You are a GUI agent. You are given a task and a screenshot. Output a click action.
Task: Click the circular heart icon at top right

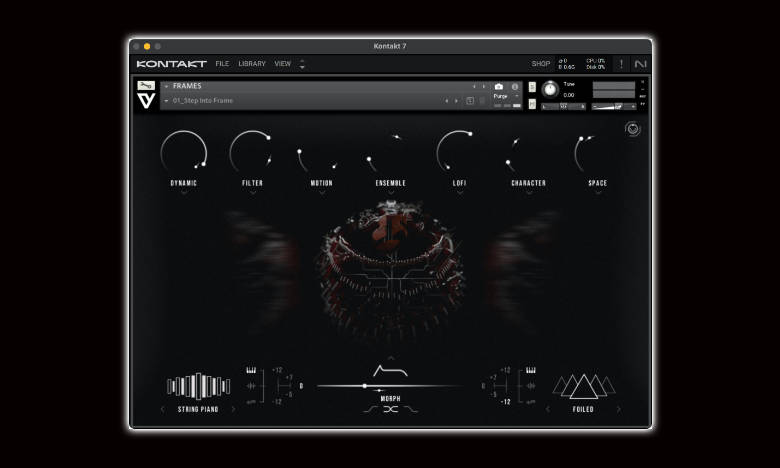[x=633, y=129]
